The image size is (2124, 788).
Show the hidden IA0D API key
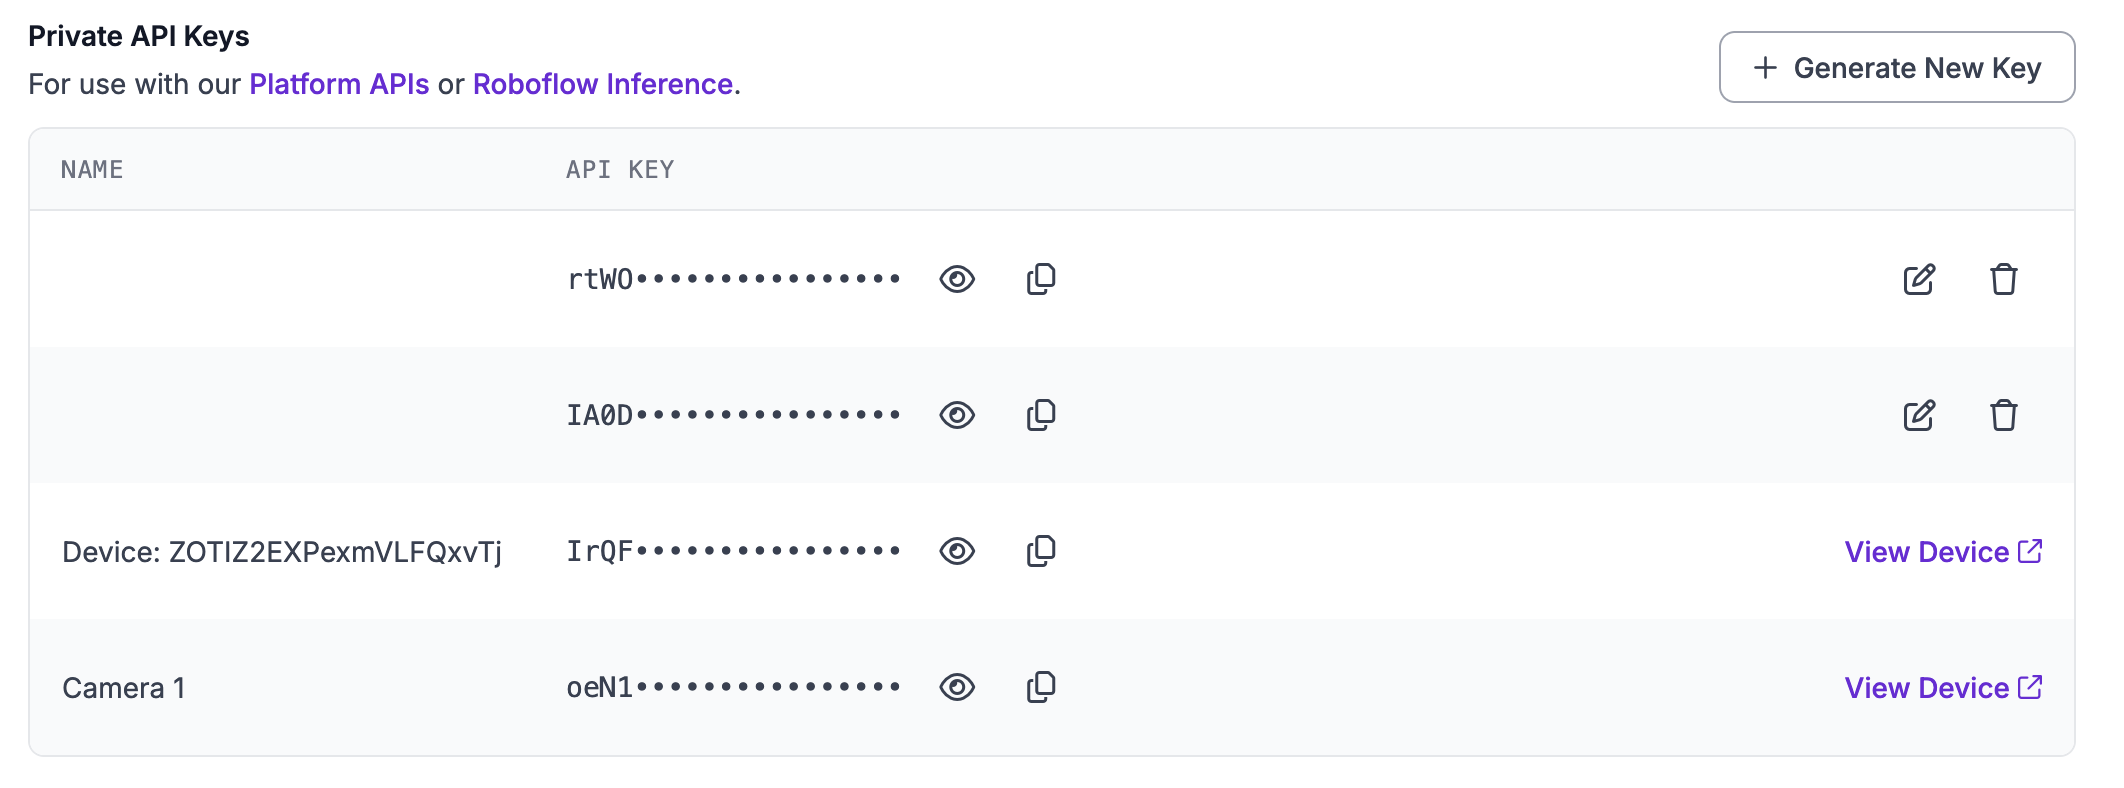(957, 415)
